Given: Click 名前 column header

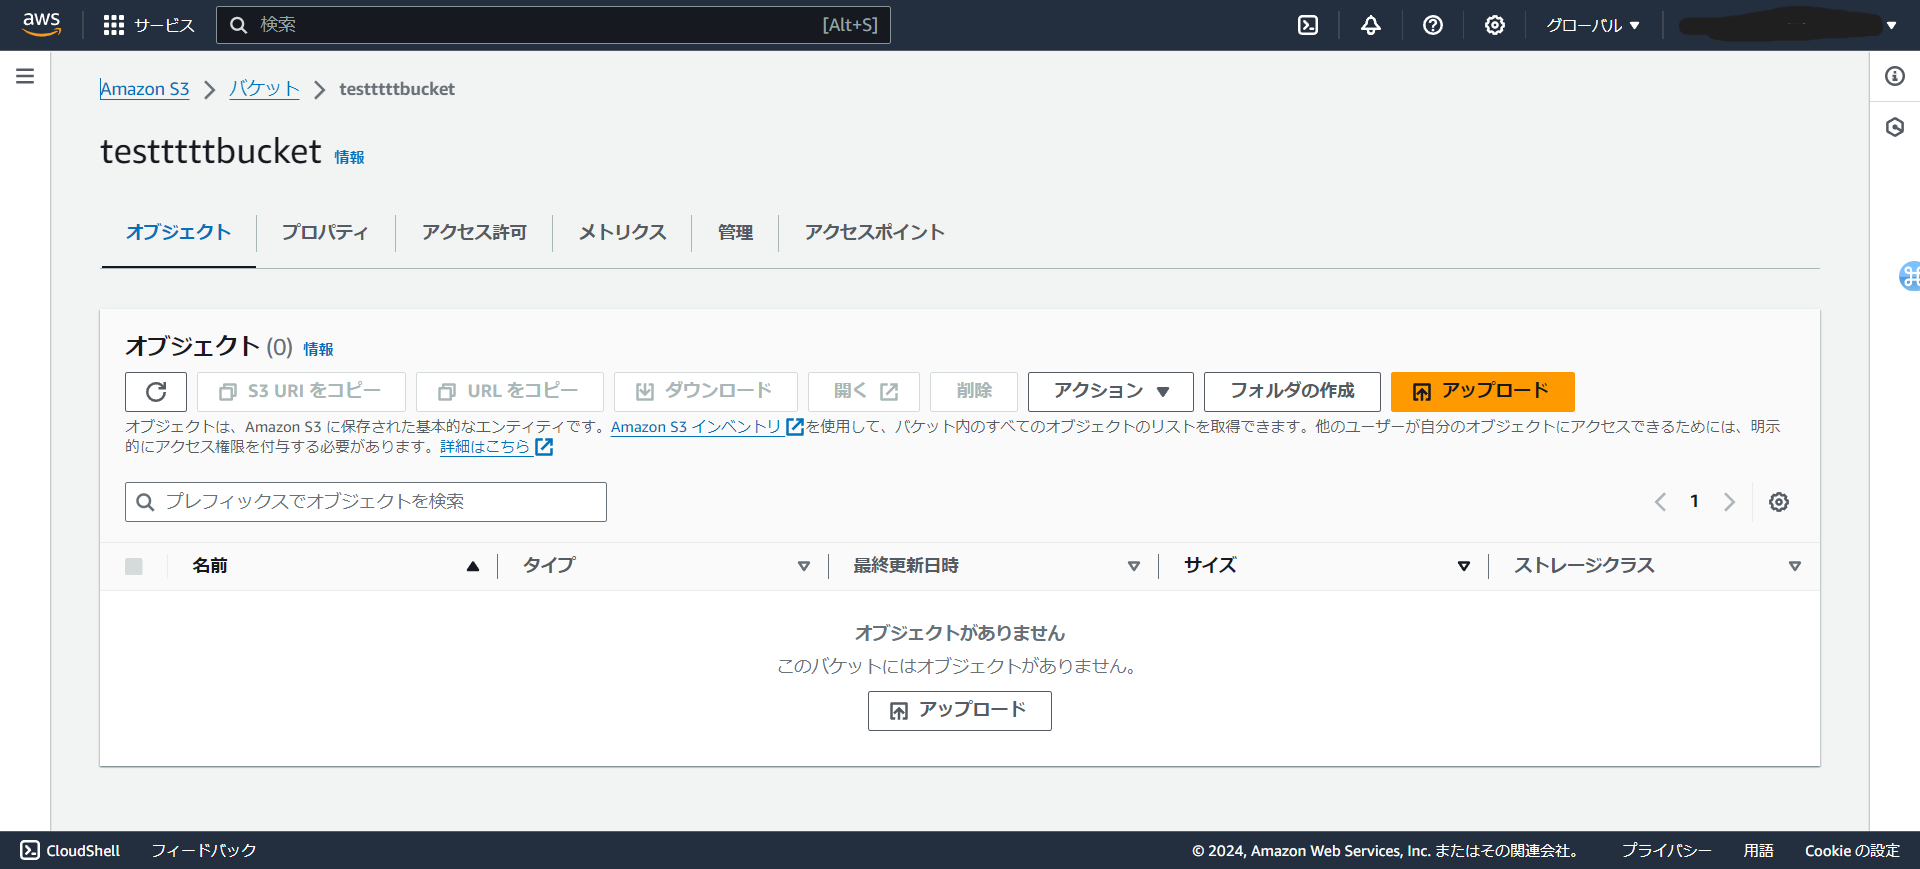Looking at the screenshot, I should [x=210, y=566].
